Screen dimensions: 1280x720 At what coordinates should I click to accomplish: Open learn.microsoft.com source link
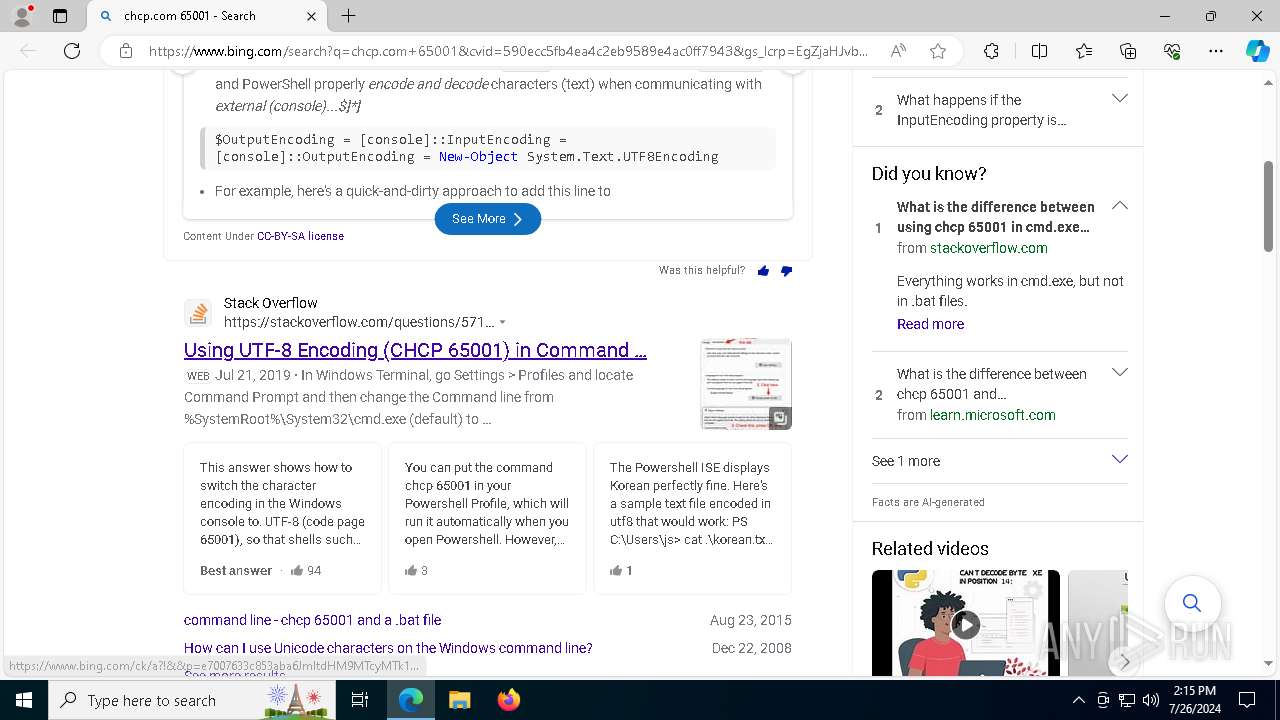pyautogui.click(x=992, y=415)
